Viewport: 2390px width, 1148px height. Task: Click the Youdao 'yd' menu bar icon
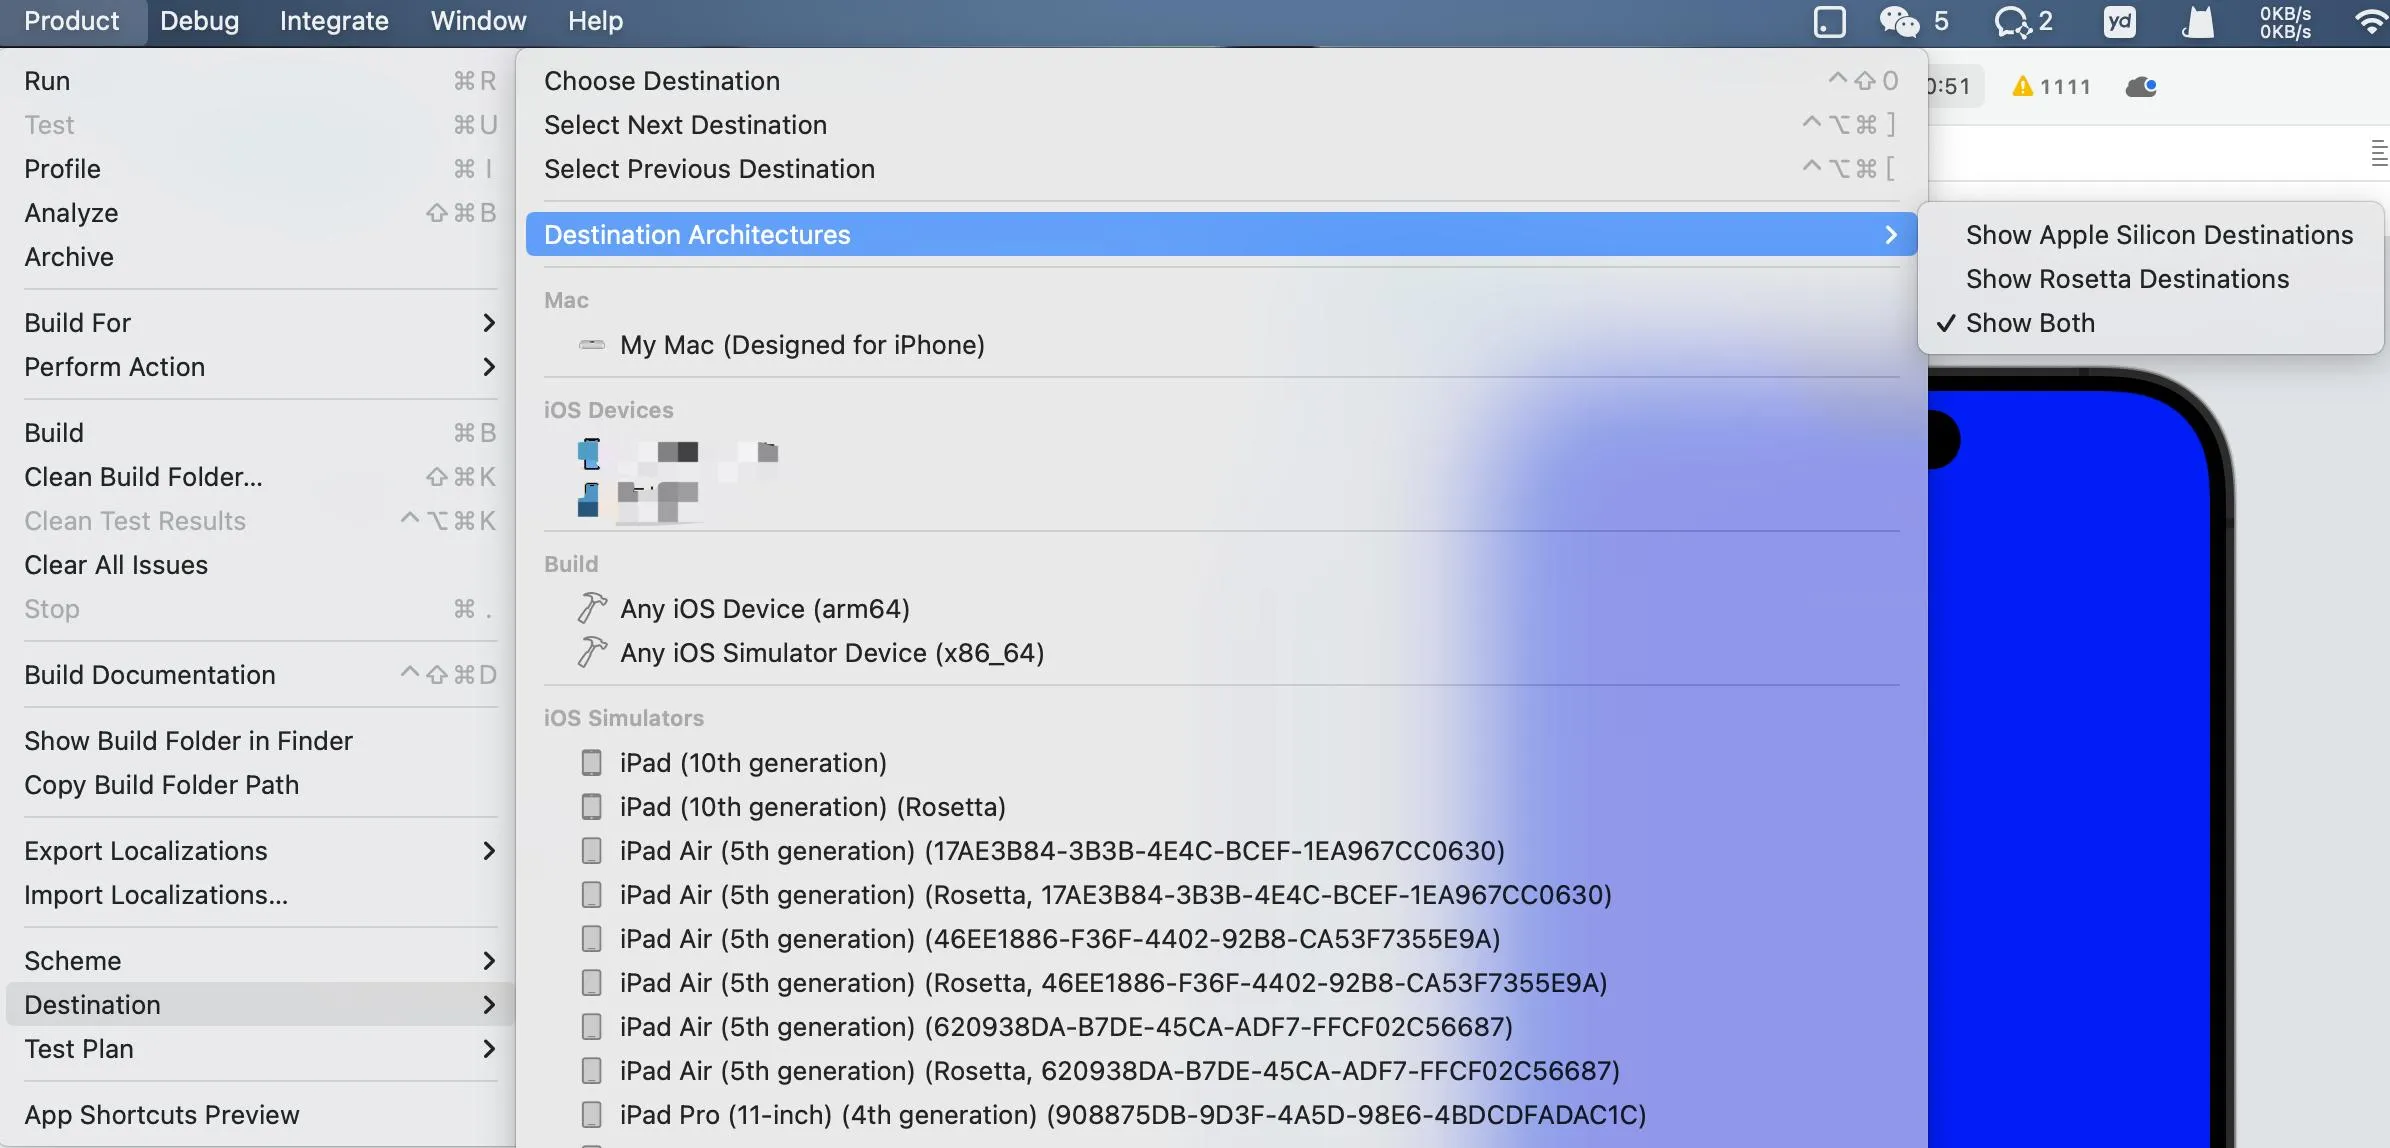click(2119, 21)
